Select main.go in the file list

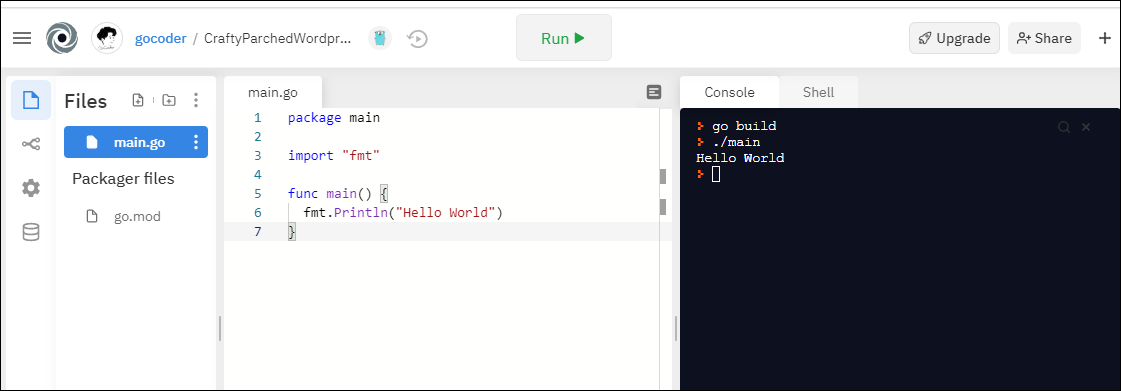click(136, 142)
